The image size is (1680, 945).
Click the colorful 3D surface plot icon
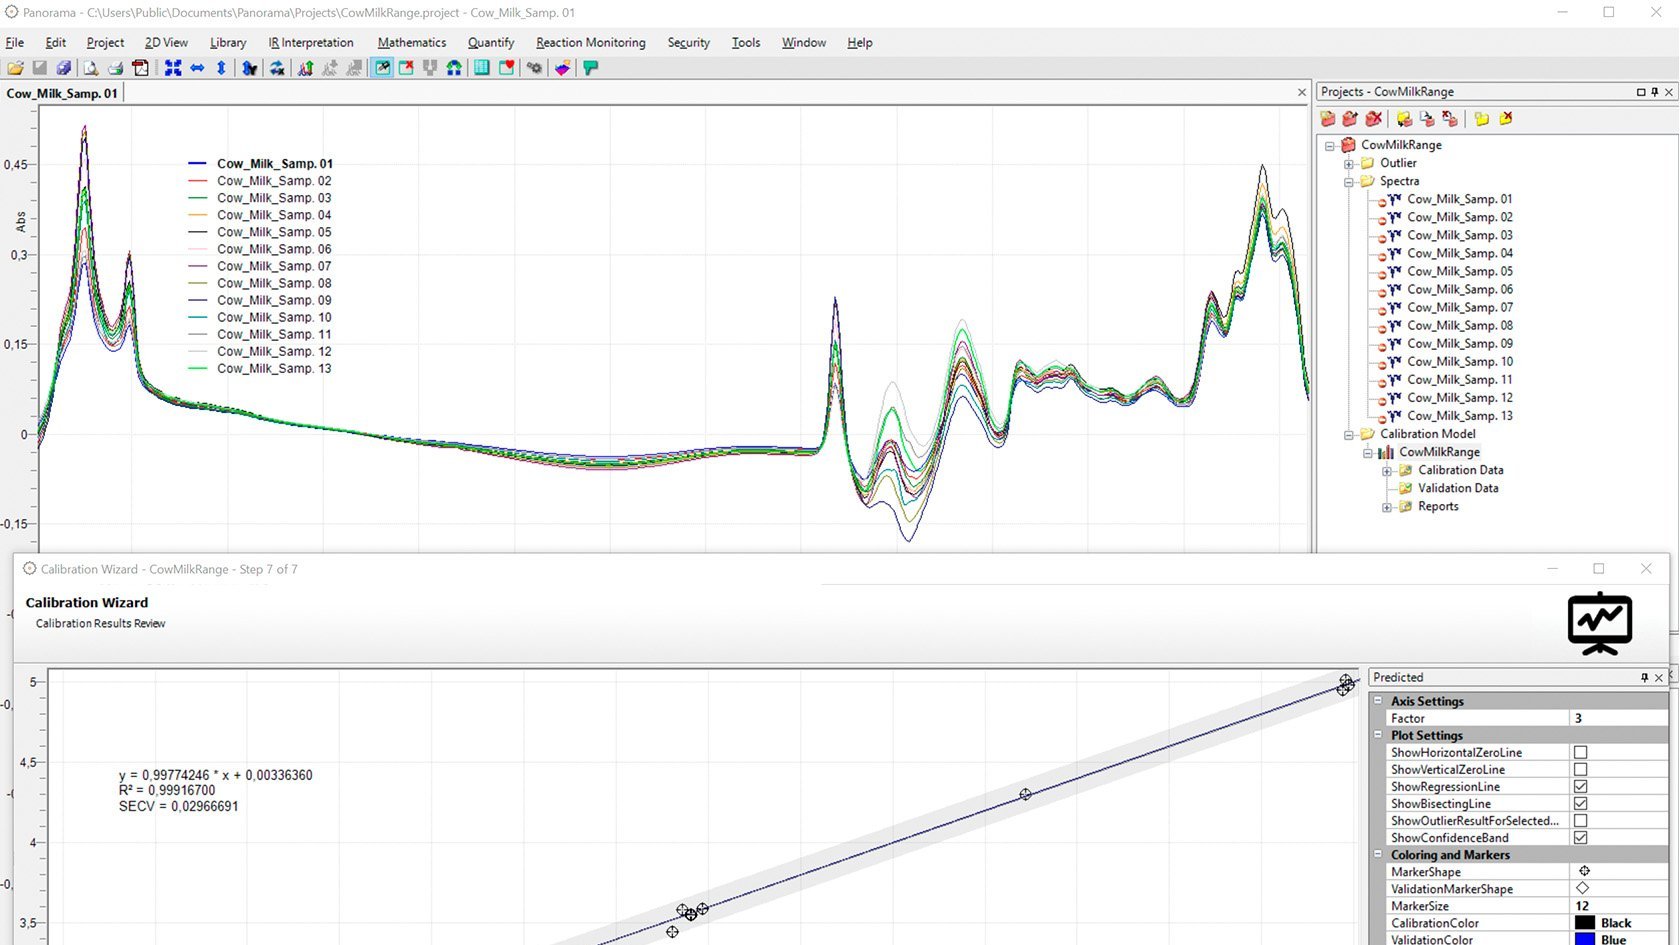563,68
